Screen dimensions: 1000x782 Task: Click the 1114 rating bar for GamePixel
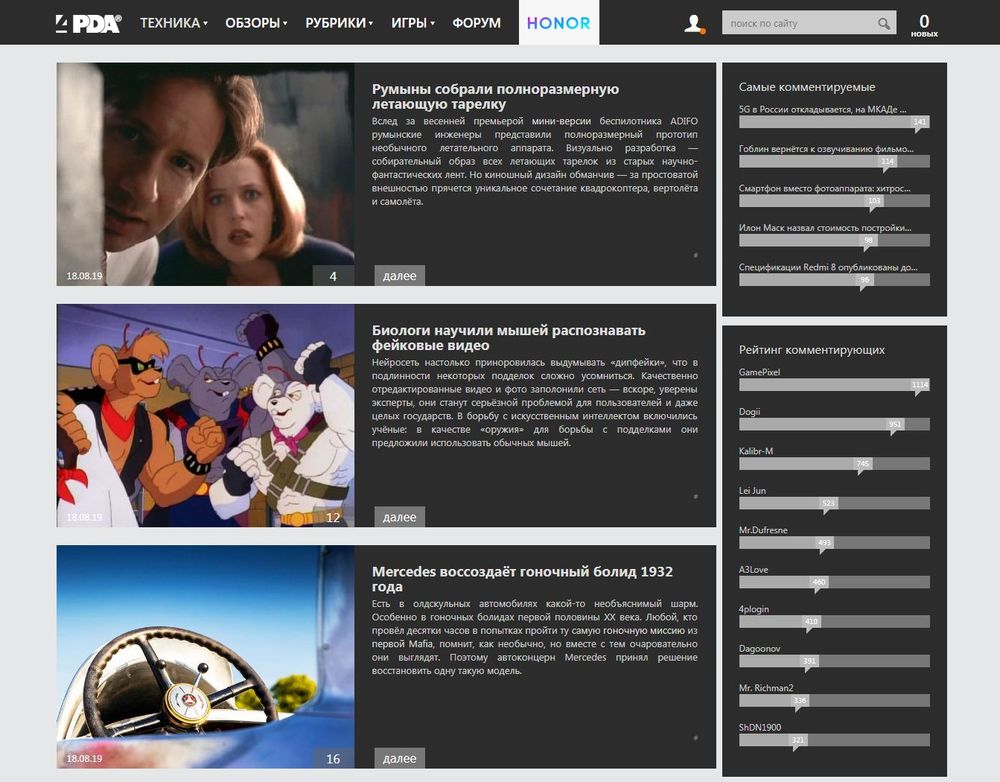834,385
